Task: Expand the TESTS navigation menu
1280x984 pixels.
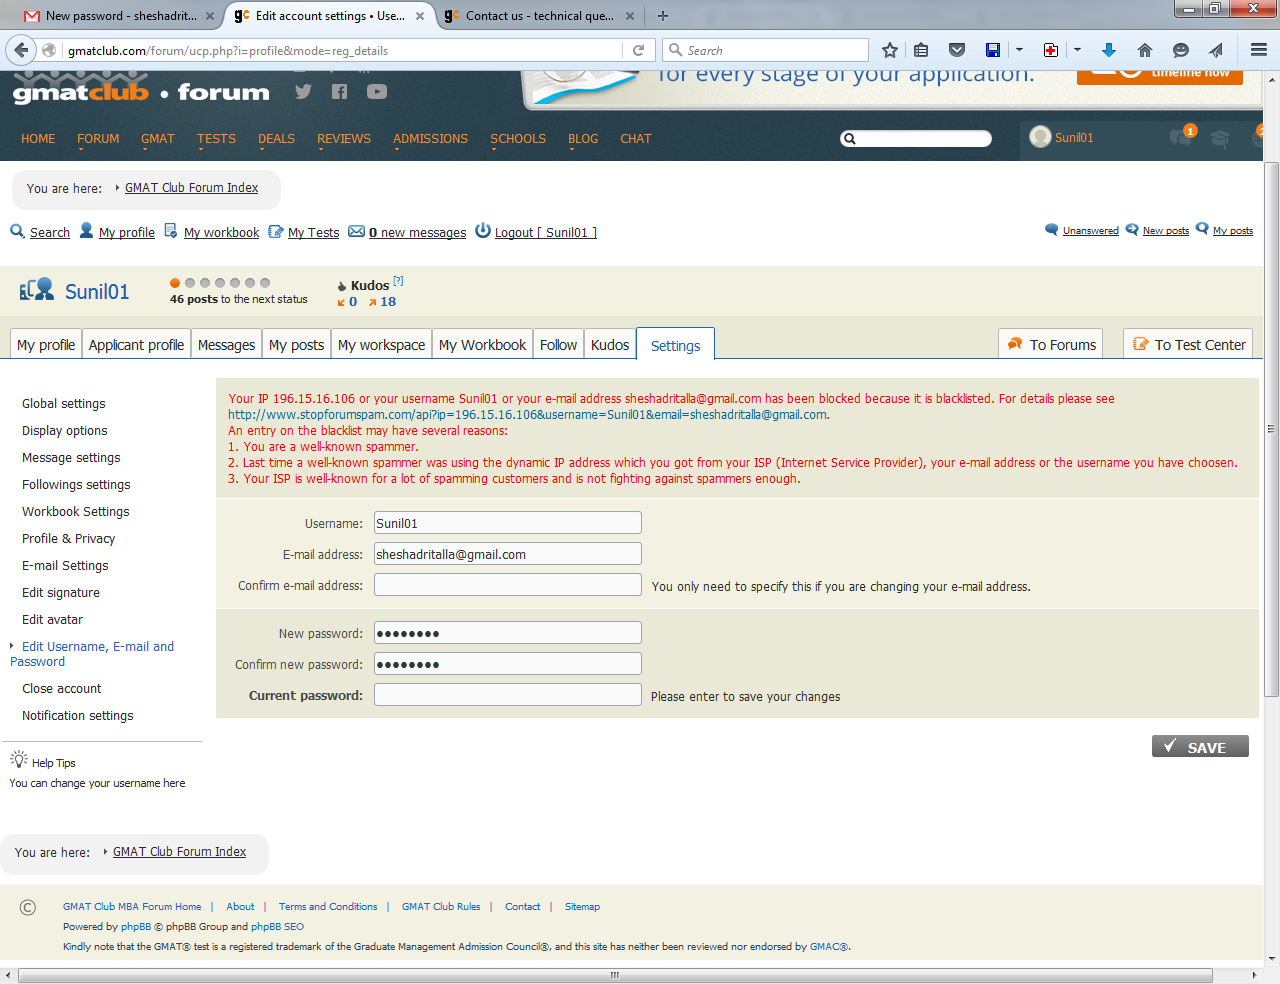Action: pos(216,139)
